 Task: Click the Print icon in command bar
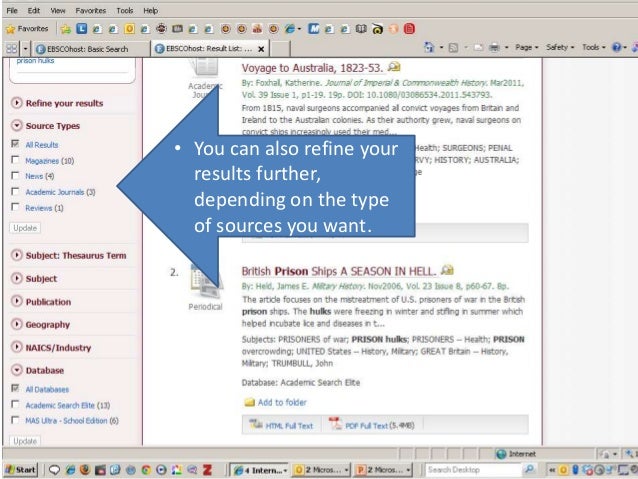click(494, 48)
